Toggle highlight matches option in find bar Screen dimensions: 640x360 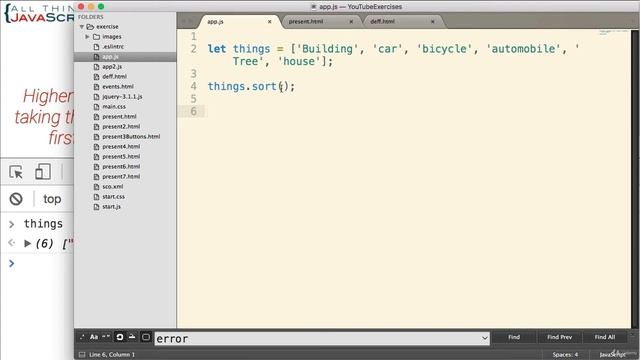click(146, 337)
